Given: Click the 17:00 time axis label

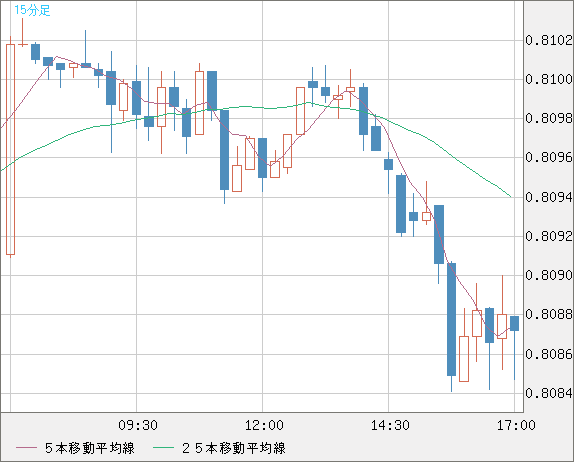Looking at the screenshot, I should point(516,425).
